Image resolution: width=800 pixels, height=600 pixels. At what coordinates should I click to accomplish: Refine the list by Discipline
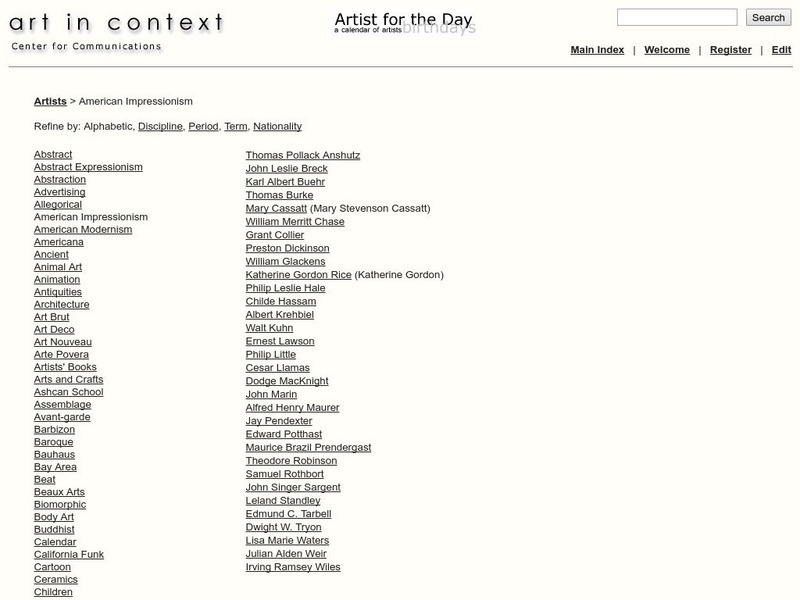[x=160, y=127]
